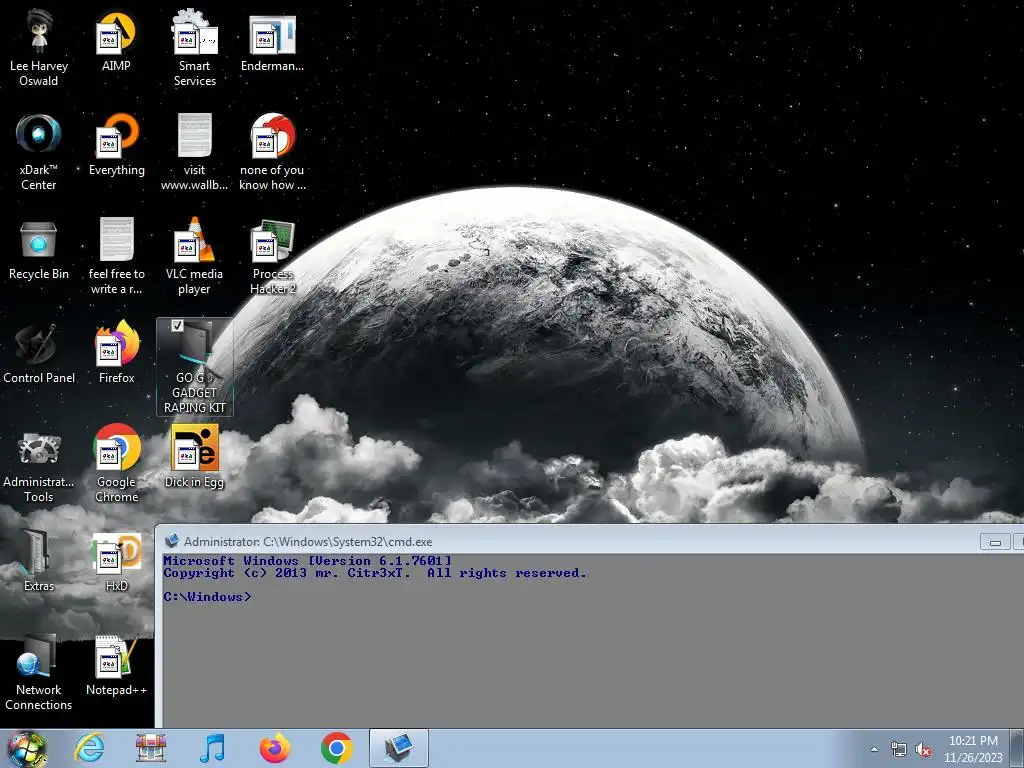Select the 'feel free to write a r...' file
1024x768 pixels.
[x=116, y=256]
